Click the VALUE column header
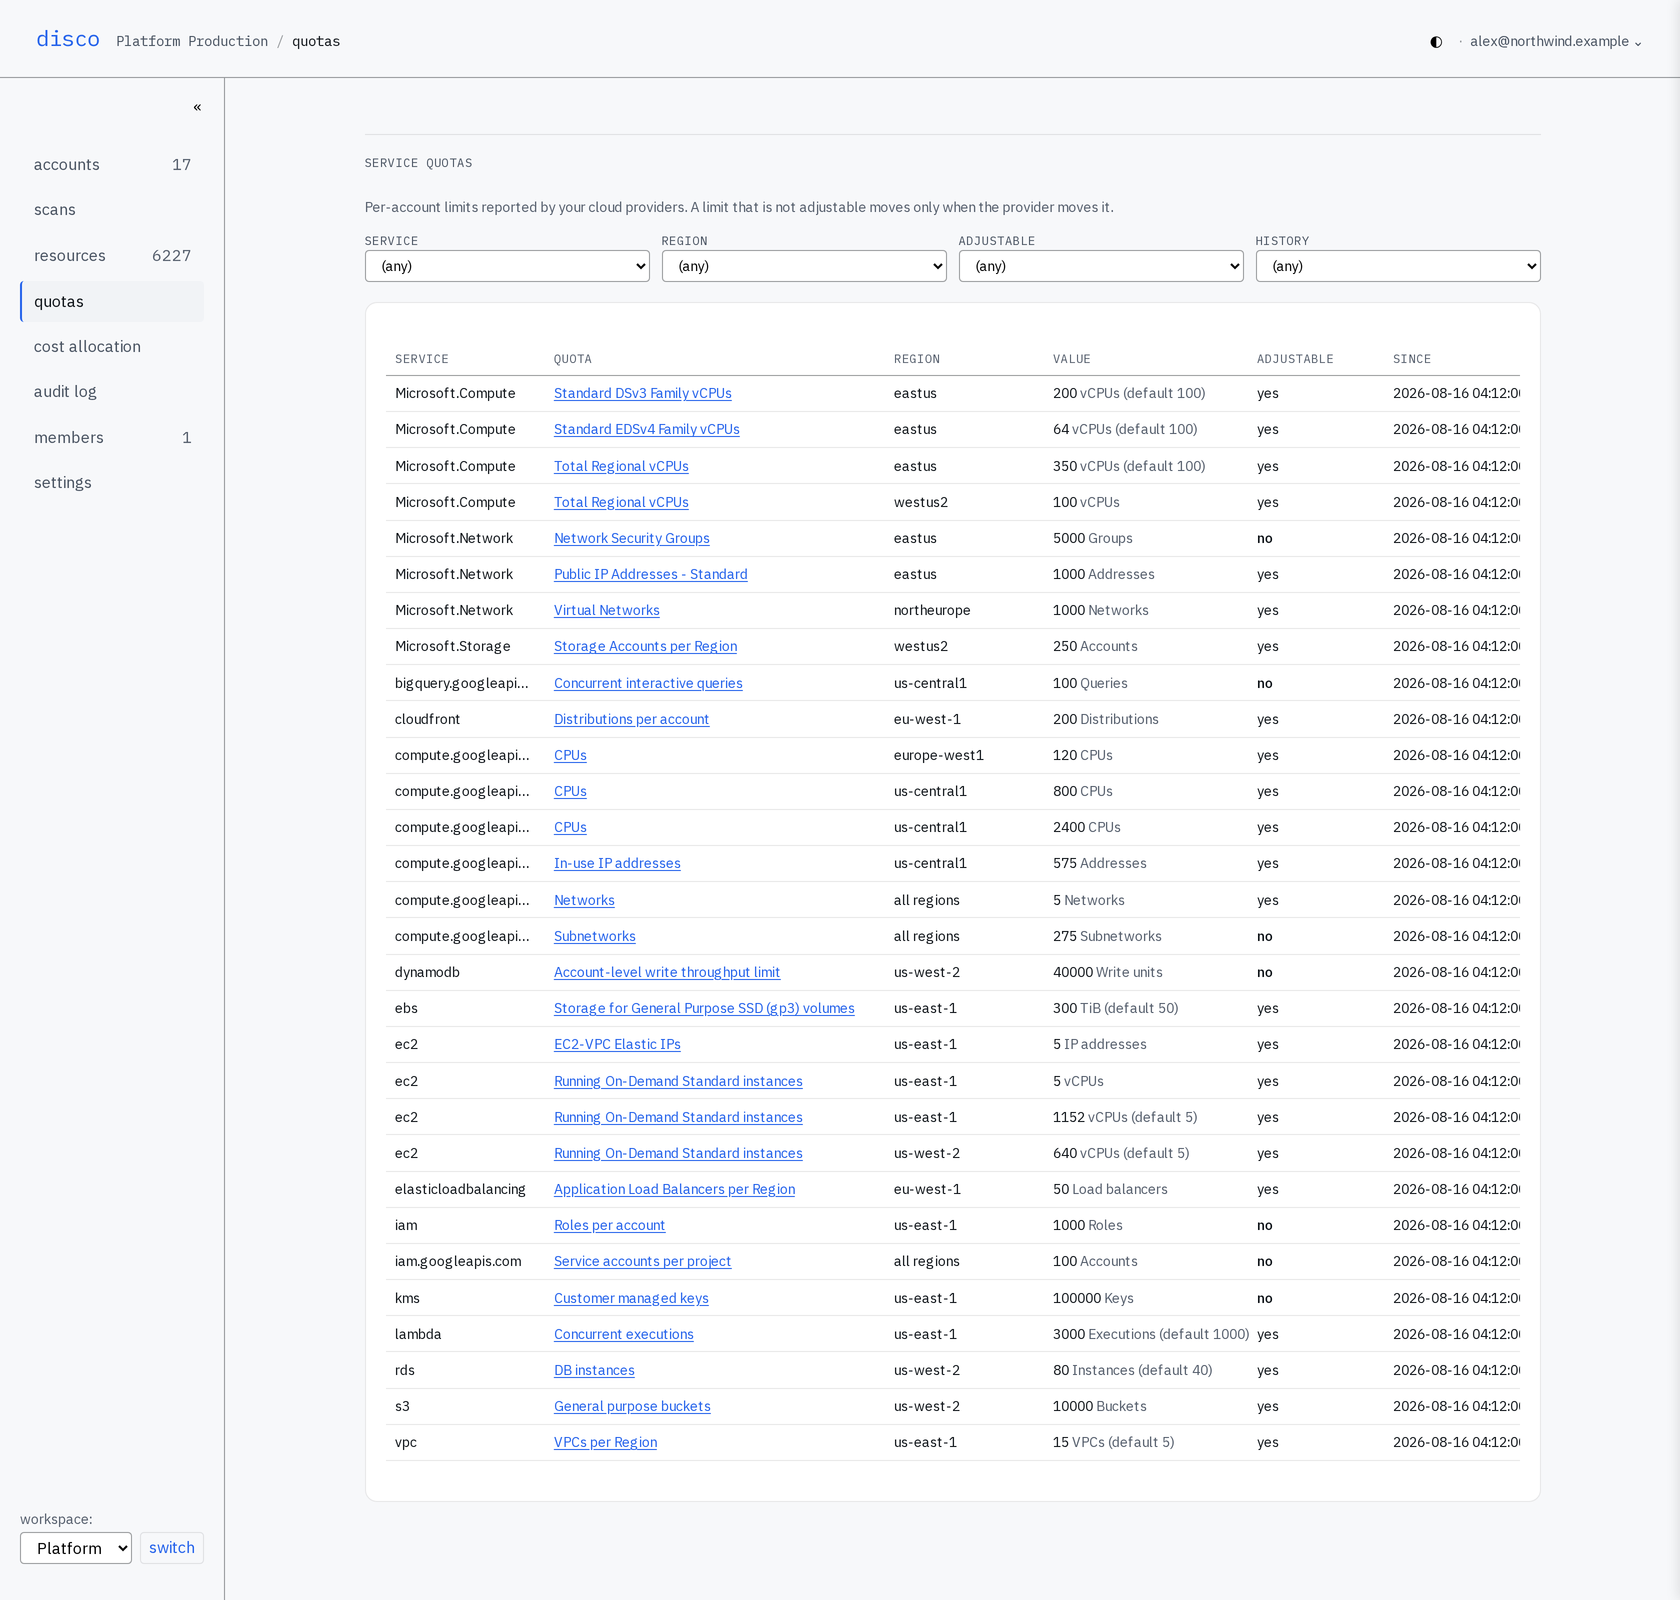 click(x=1072, y=359)
